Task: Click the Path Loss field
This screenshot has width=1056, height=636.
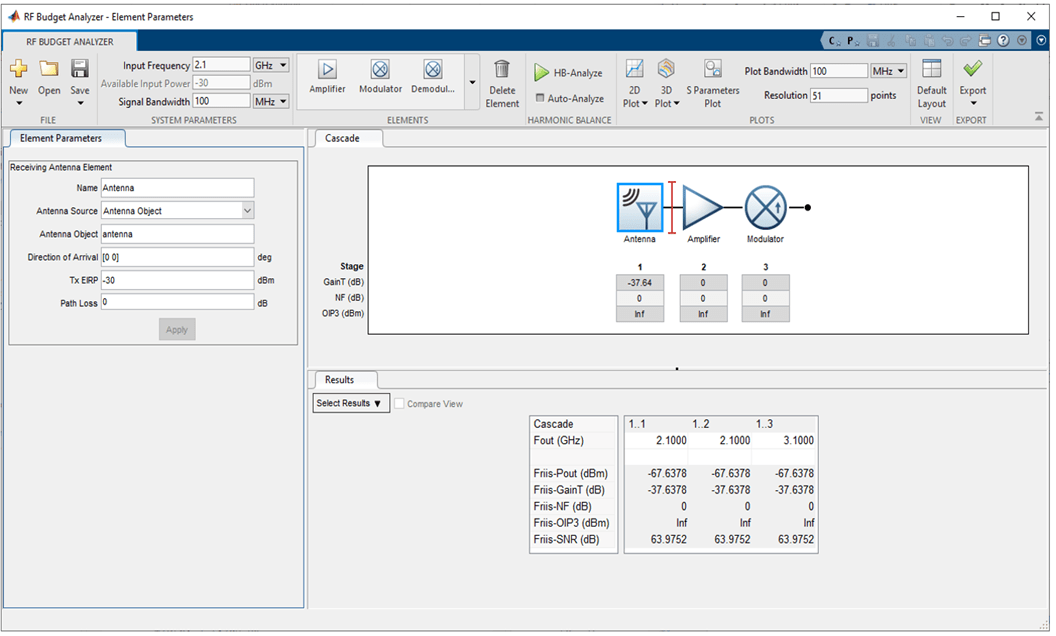Action: coord(178,303)
